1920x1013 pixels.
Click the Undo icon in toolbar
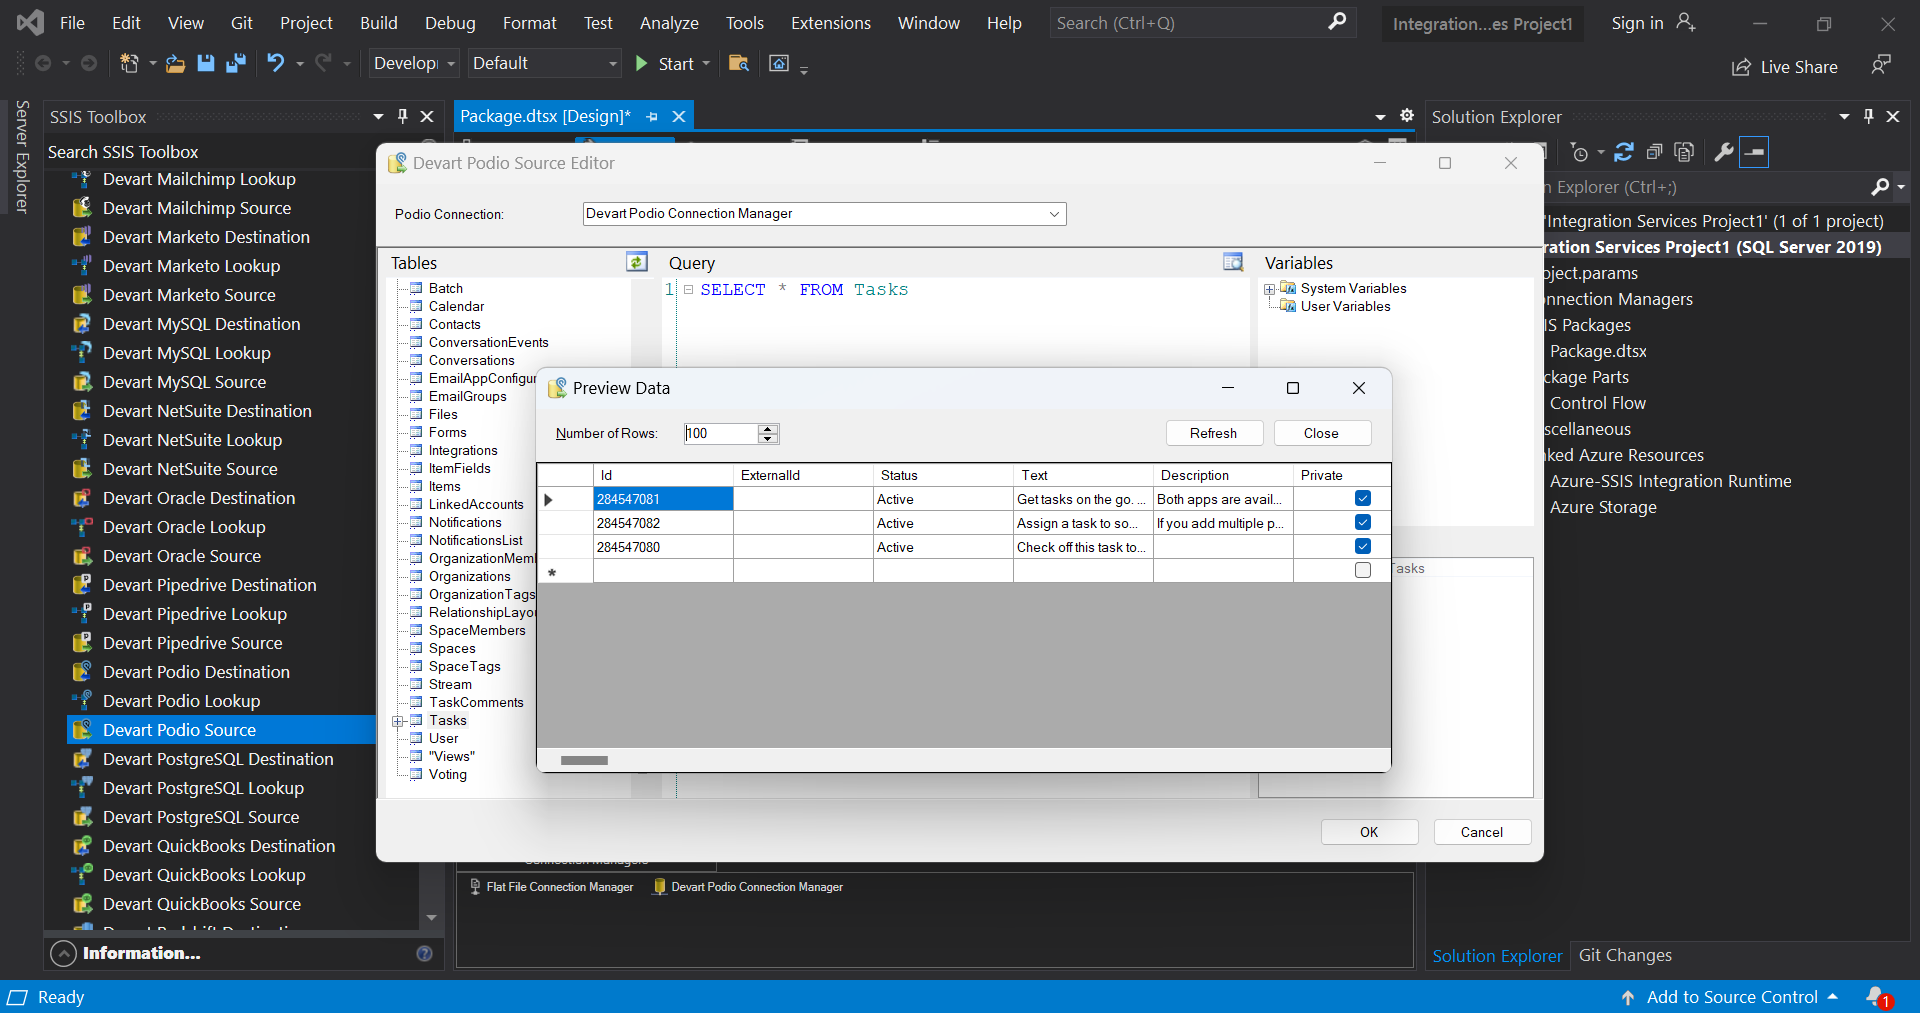275,64
